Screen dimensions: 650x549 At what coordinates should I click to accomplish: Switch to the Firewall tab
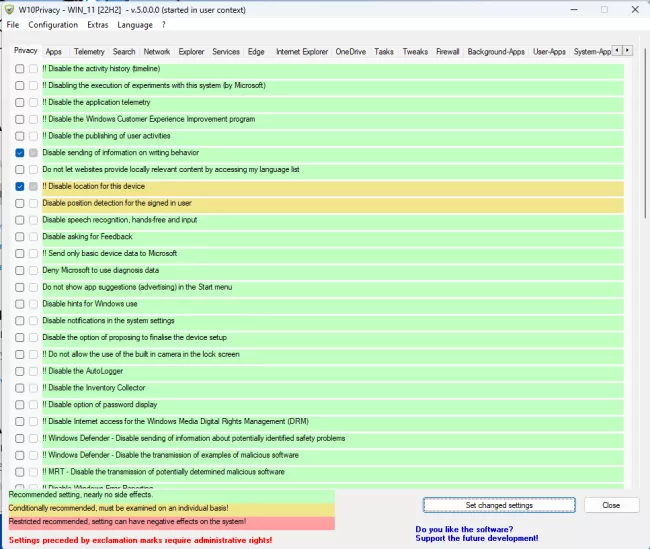point(447,51)
